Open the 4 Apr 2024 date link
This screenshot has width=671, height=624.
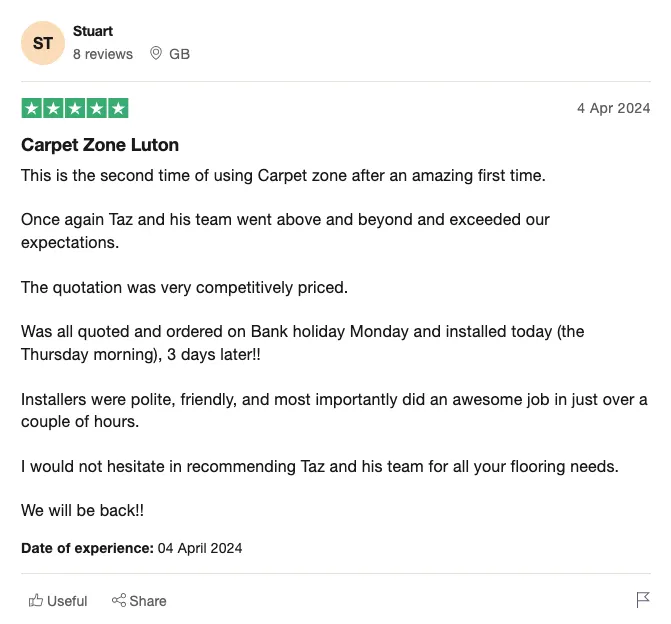[x=613, y=108]
